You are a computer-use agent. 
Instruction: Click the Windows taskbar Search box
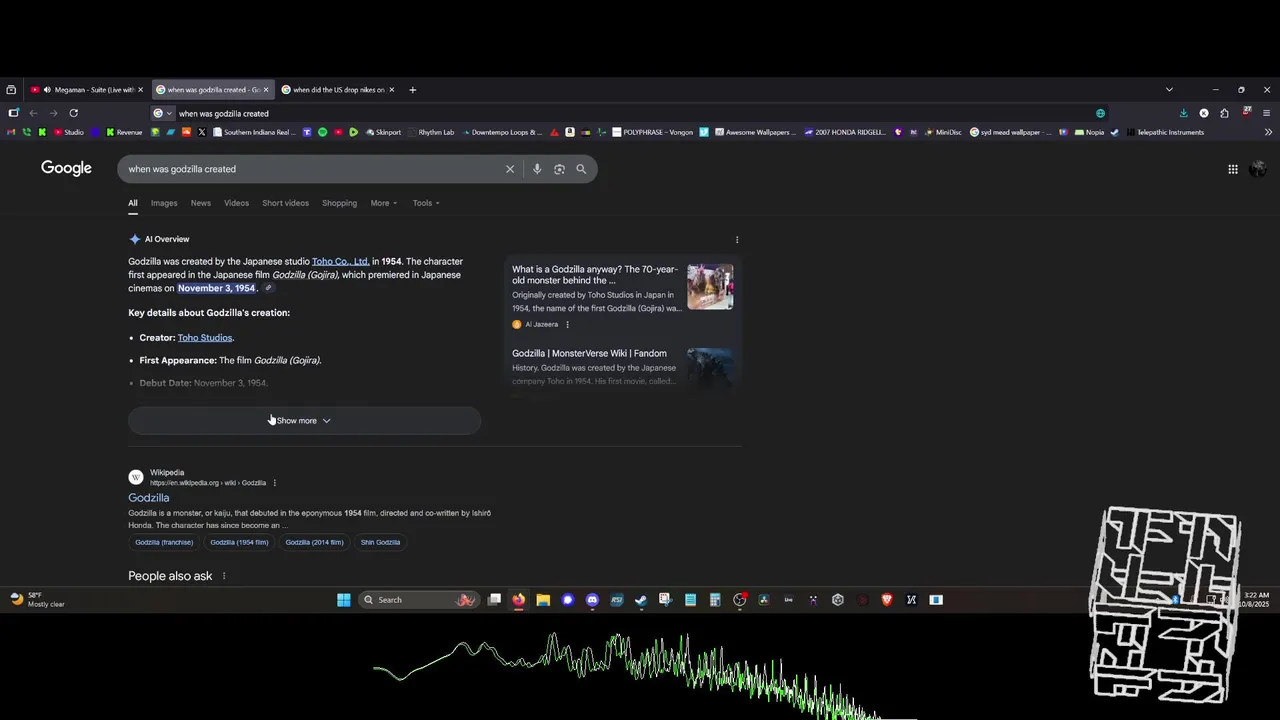(418, 600)
